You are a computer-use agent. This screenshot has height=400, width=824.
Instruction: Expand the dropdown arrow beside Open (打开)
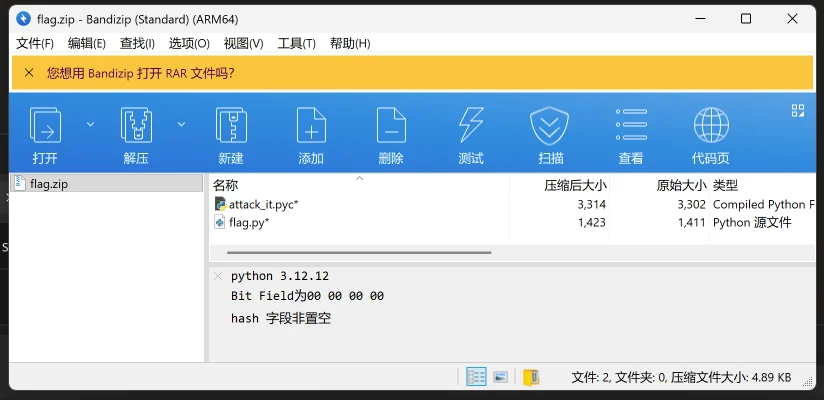[90, 124]
